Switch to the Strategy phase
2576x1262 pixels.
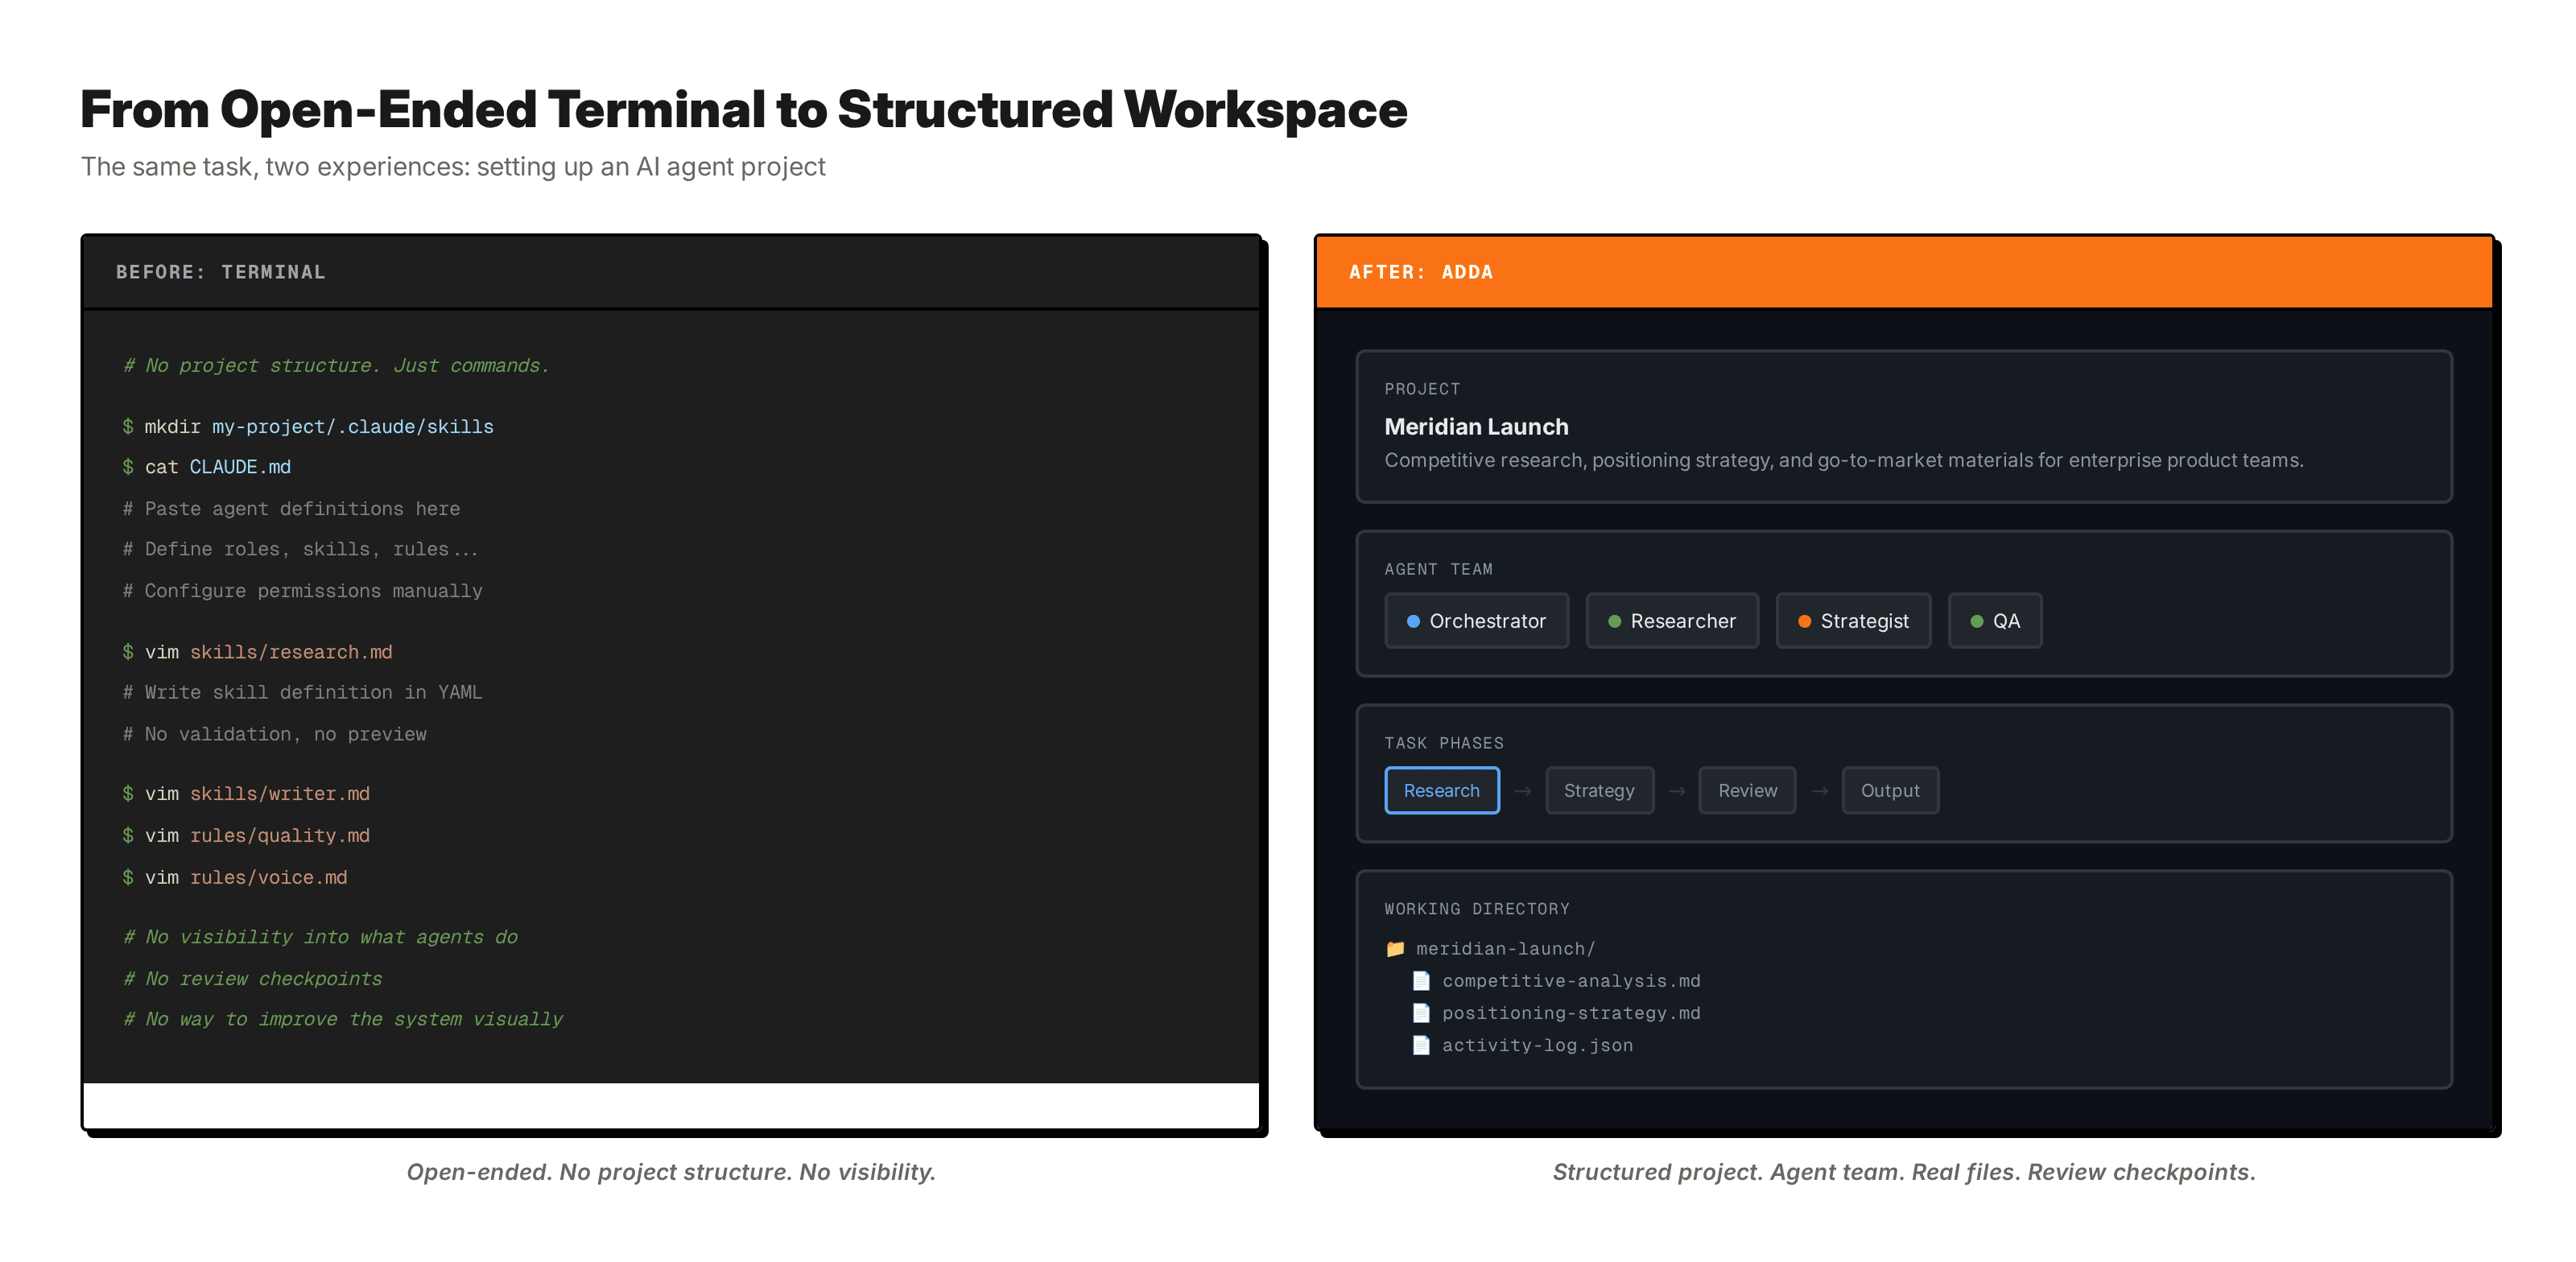tap(1599, 790)
